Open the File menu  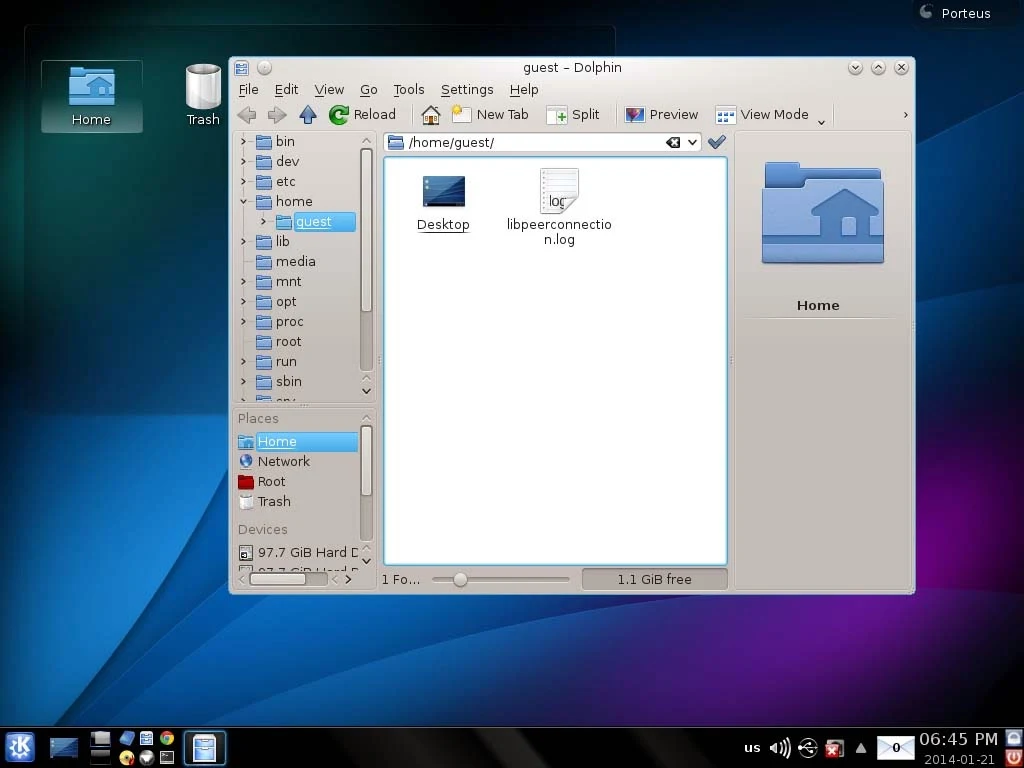248,89
